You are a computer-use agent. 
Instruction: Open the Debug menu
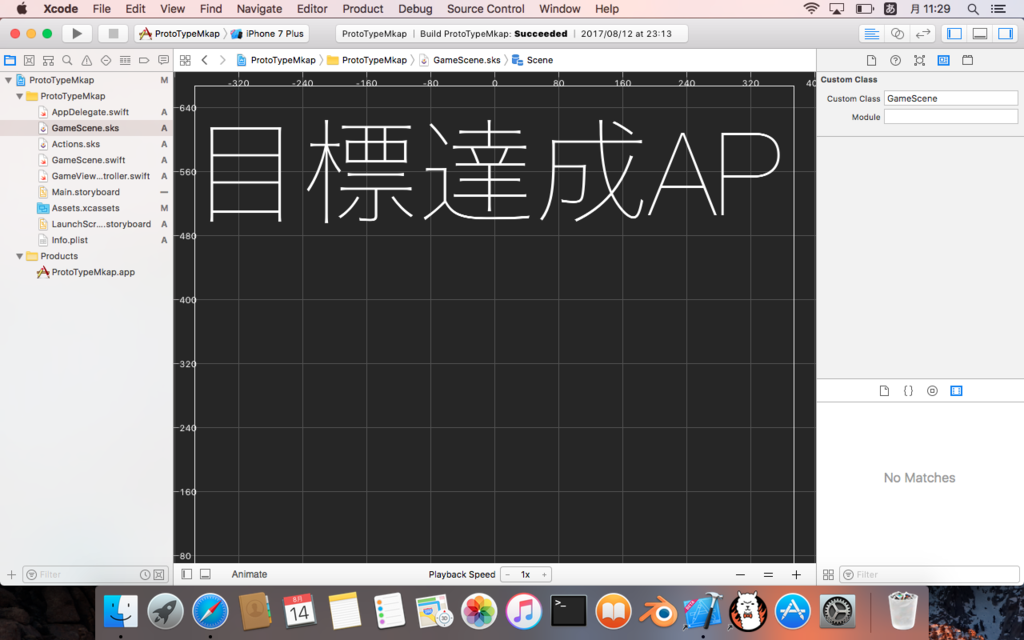(415, 8)
